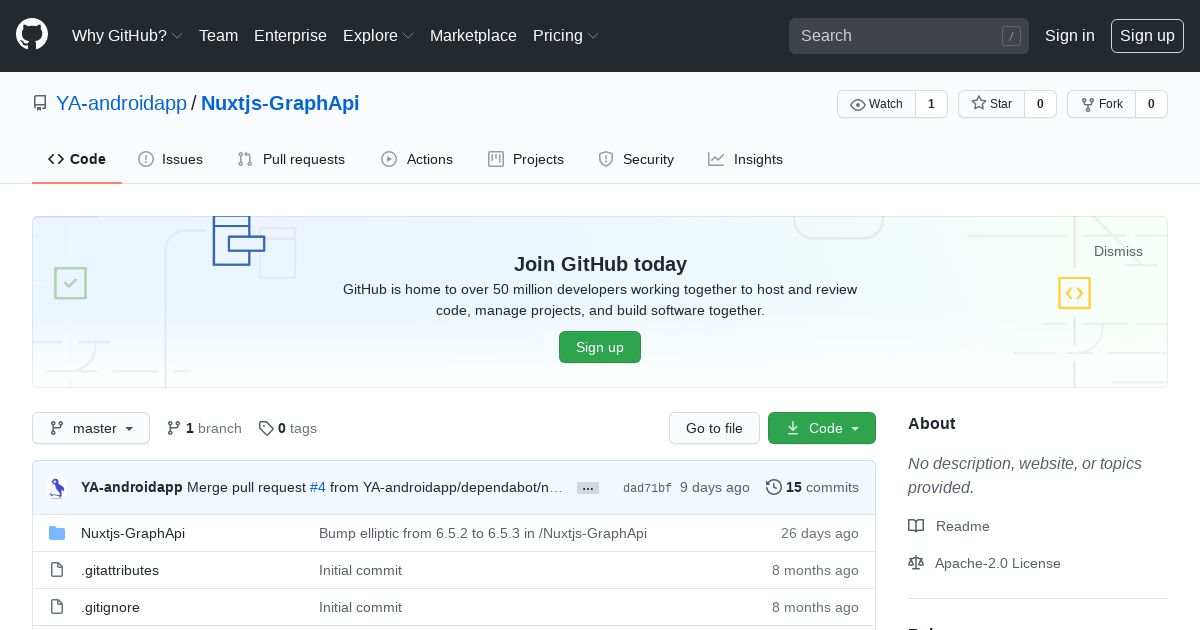The width and height of the screenshot is (1200, 630).
Task: Click the Watch button
Action: [x=876, y=104]
